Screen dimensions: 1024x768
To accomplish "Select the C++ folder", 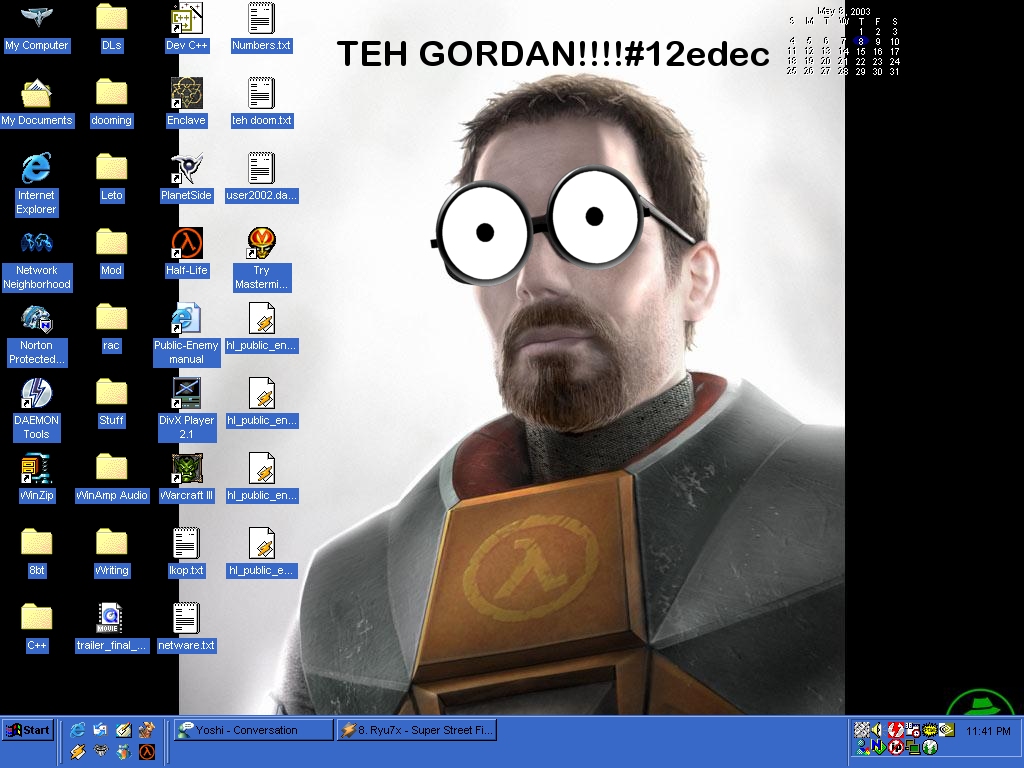I will [37, 628].
